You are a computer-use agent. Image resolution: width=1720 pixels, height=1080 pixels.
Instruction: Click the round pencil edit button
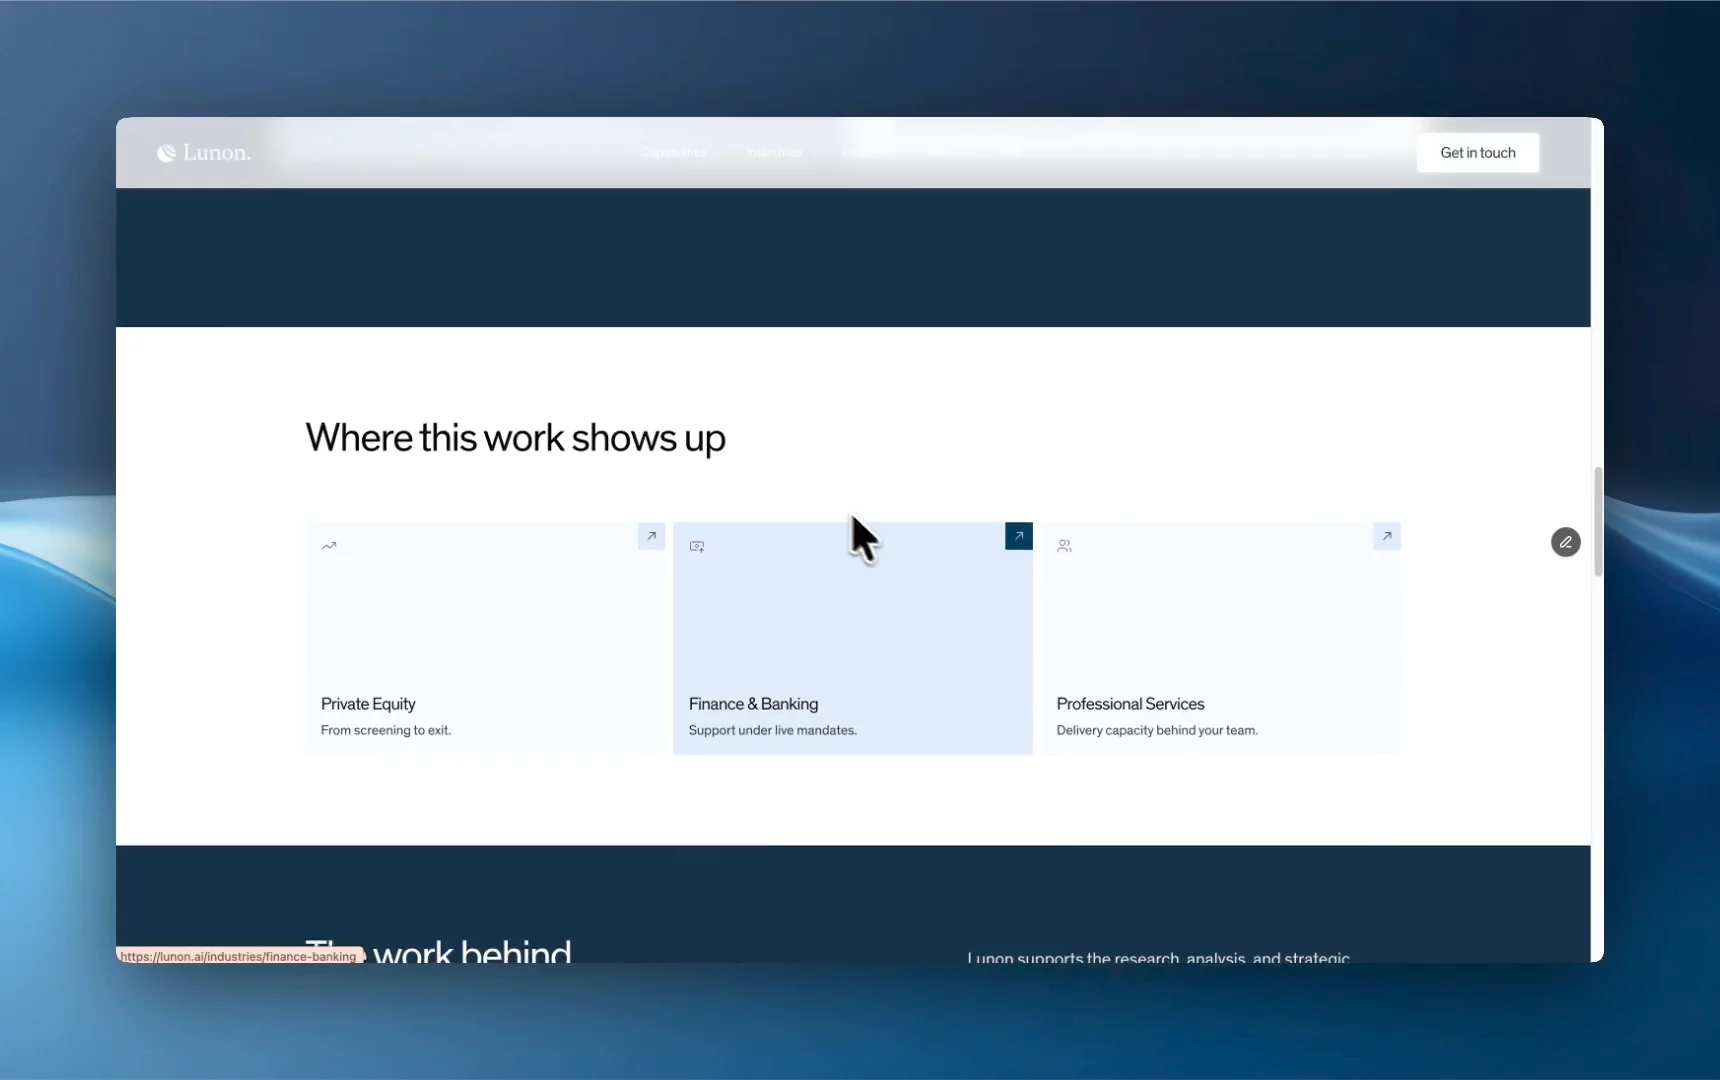(1565, 542)
